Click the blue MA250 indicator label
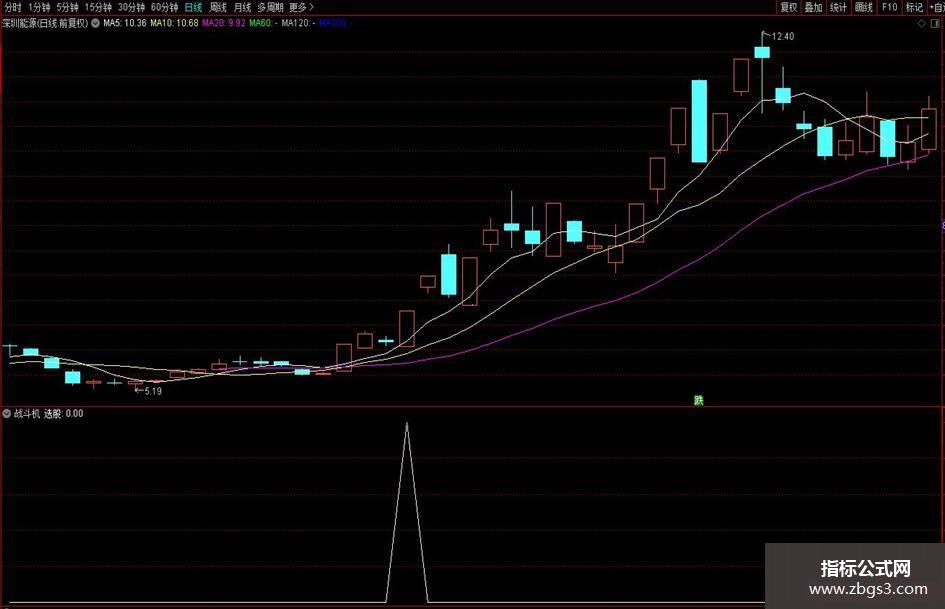The image size is (945, 609). coord(334,23)
